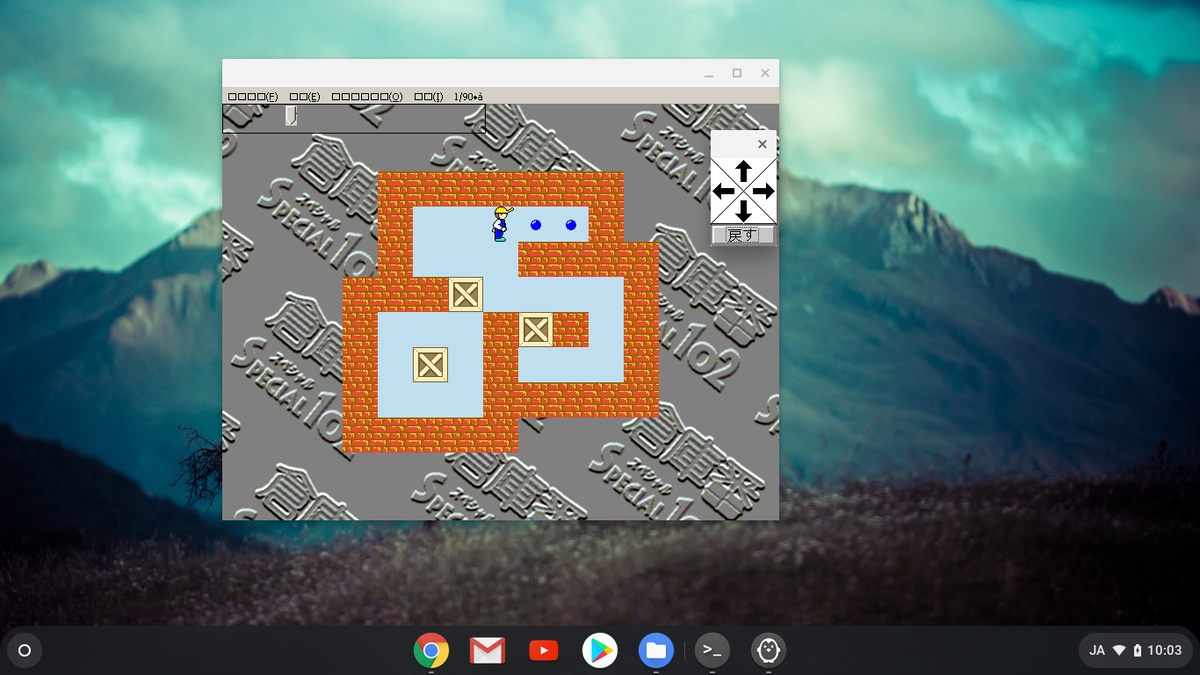Click the JA input method indicator
The width and height of the screenshot is (1200, 675).
click(x=1097, y=651)
